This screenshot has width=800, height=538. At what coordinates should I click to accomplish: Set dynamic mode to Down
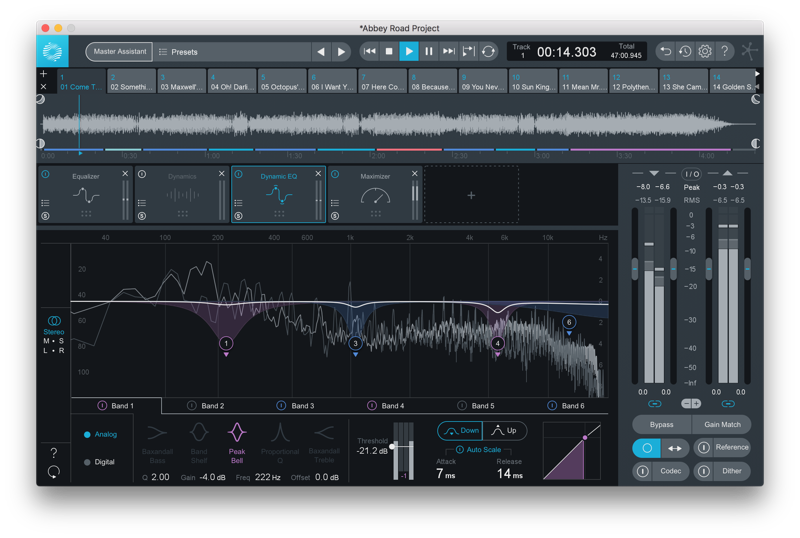(460, 431)
